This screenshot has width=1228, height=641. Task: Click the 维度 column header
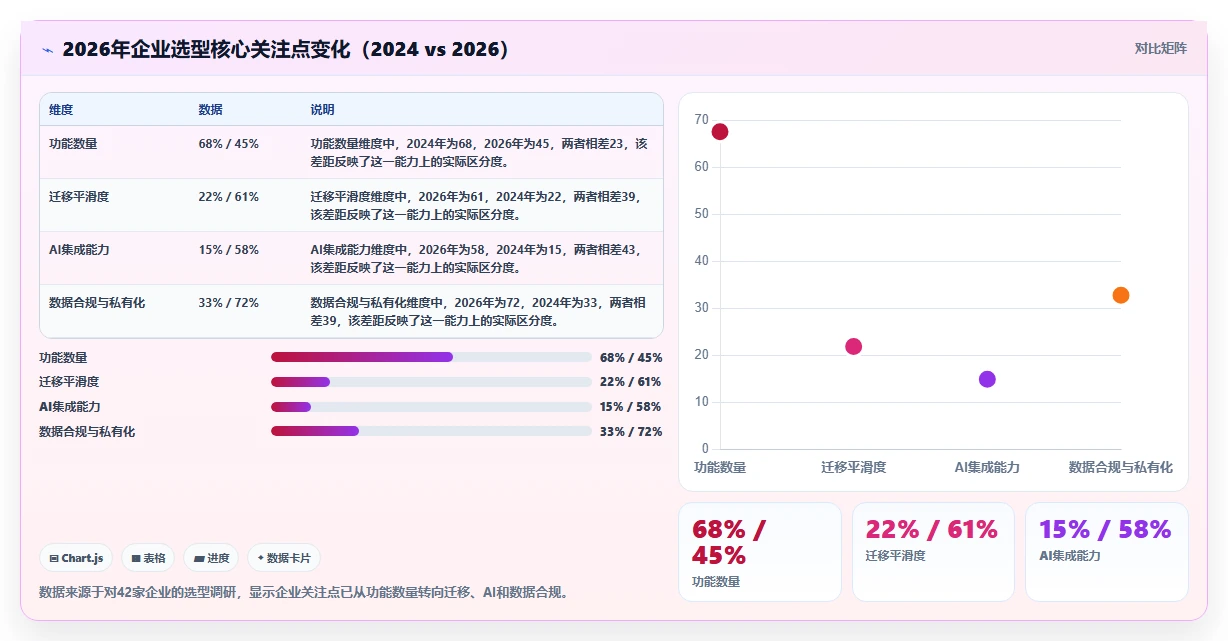(61, 109)
